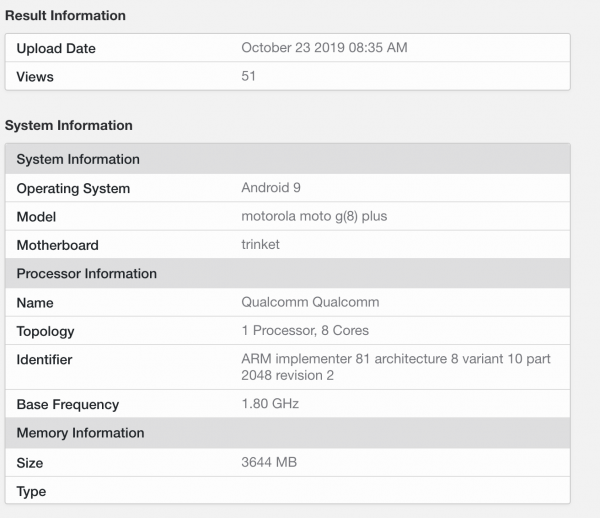Select the Upload Date label
The image size is (600, 518).
pos(56,49)
